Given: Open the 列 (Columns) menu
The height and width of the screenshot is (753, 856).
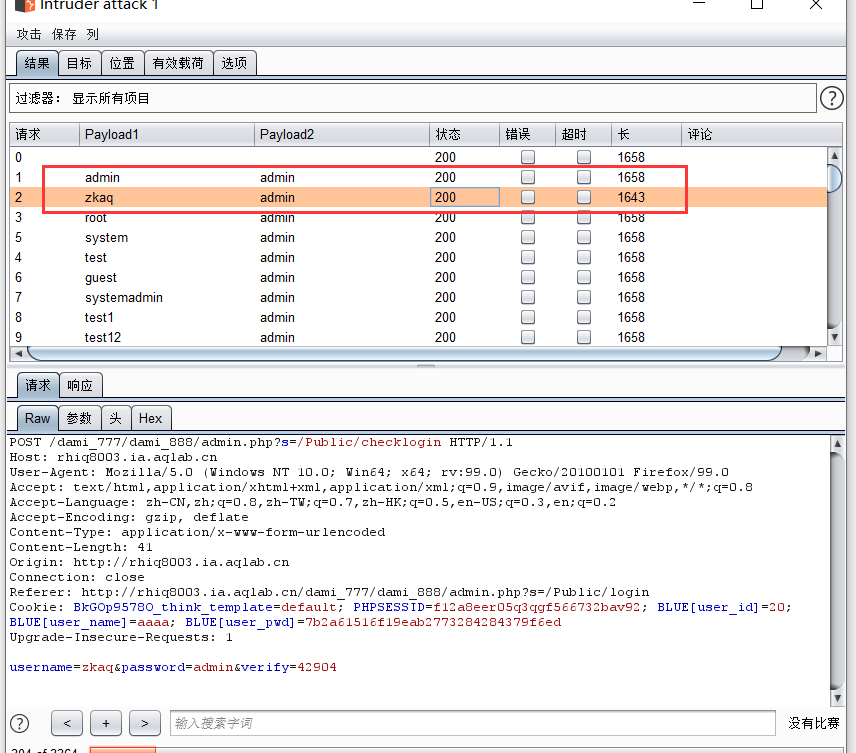Looking at the screenshot, I should point(92,34).
